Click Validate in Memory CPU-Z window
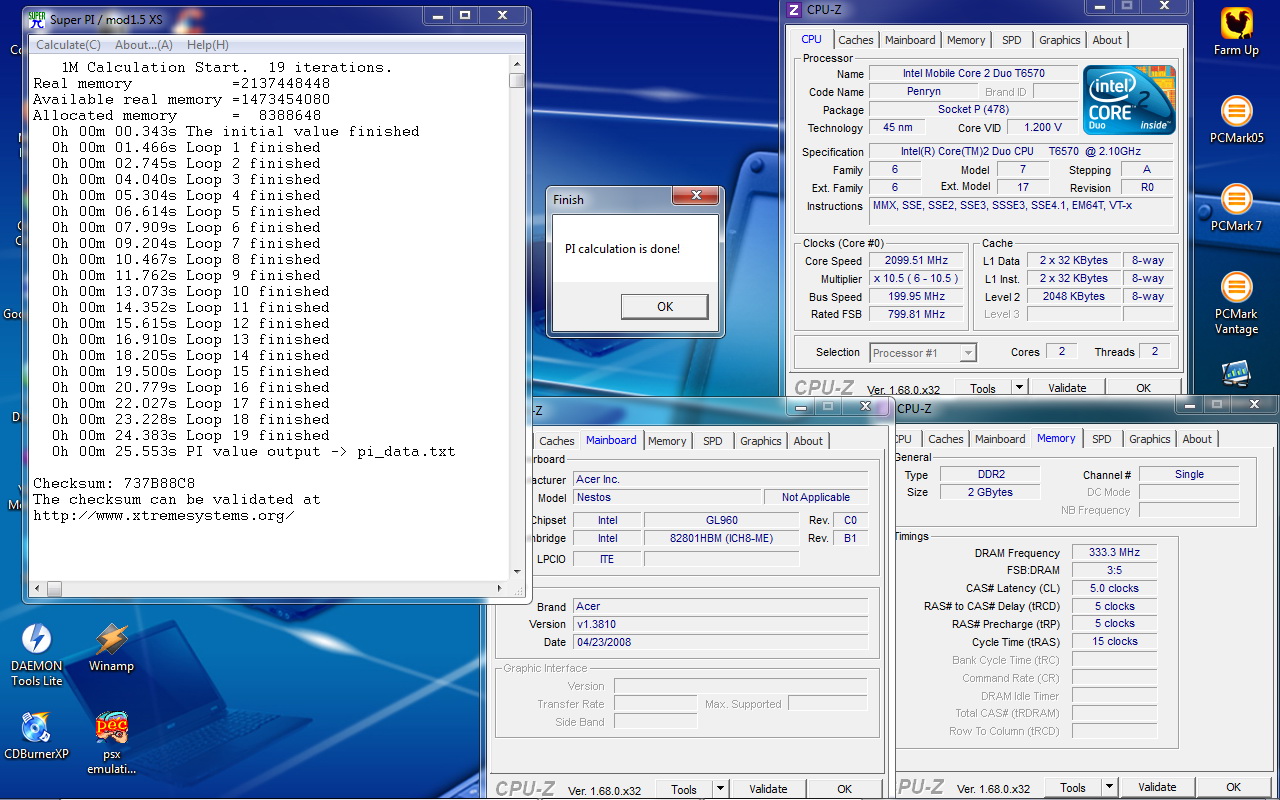The height and width of the screenshot is (800, 1280). (x=1157, y=787)
